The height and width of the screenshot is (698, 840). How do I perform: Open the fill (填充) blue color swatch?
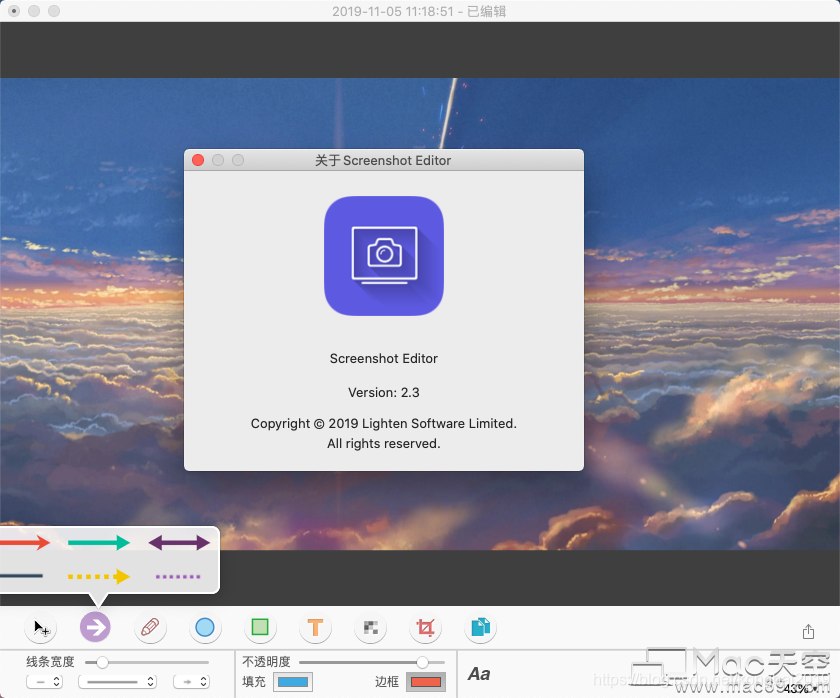(293, 682)
